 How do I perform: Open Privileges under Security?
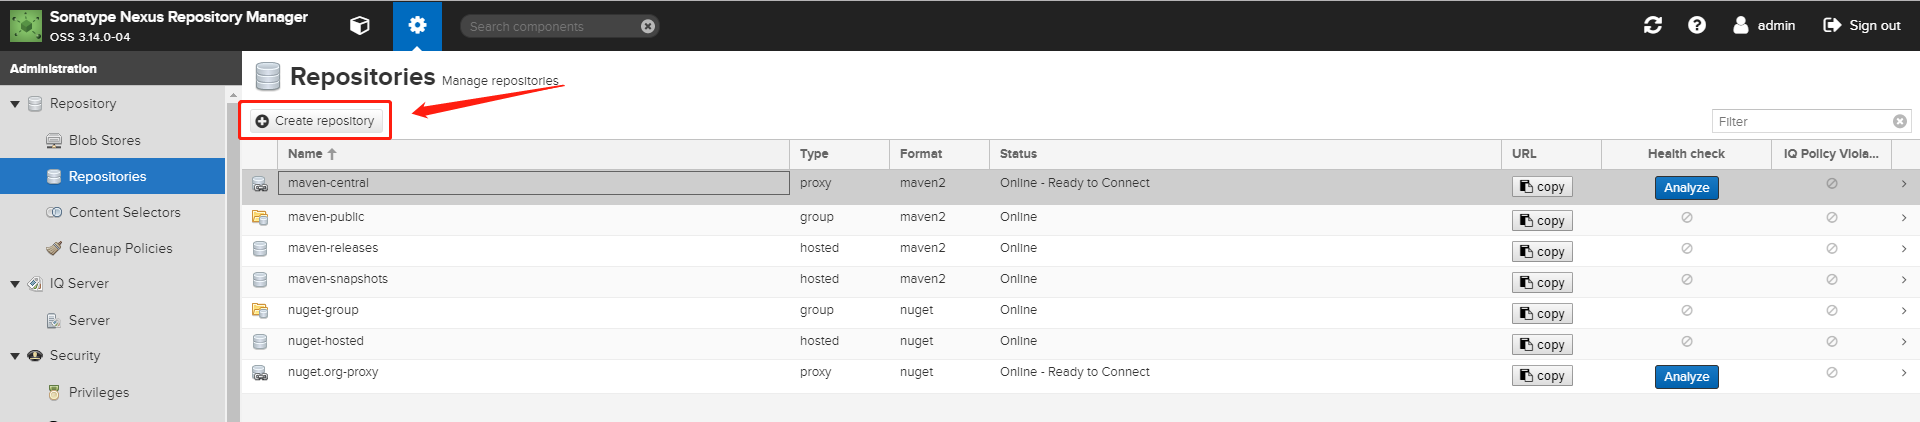(x=98, y=392)
